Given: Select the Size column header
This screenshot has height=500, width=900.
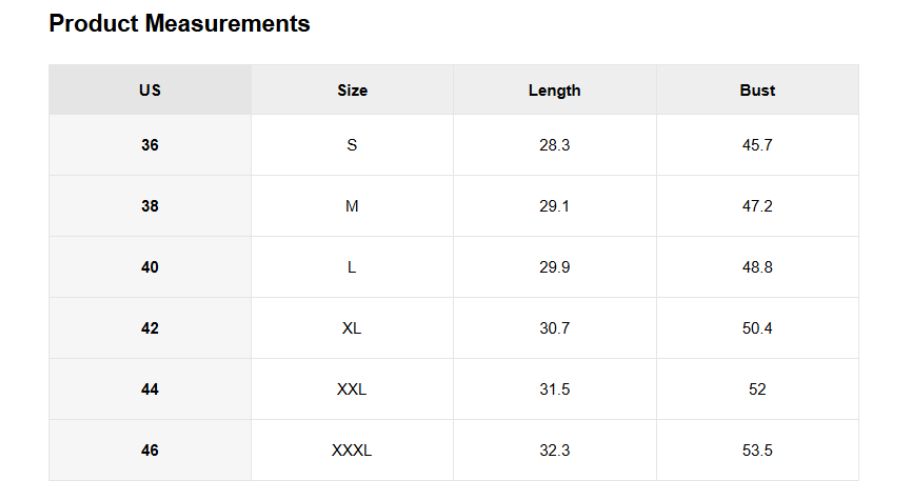Looking at the screenshot, I should click(352, 90).
